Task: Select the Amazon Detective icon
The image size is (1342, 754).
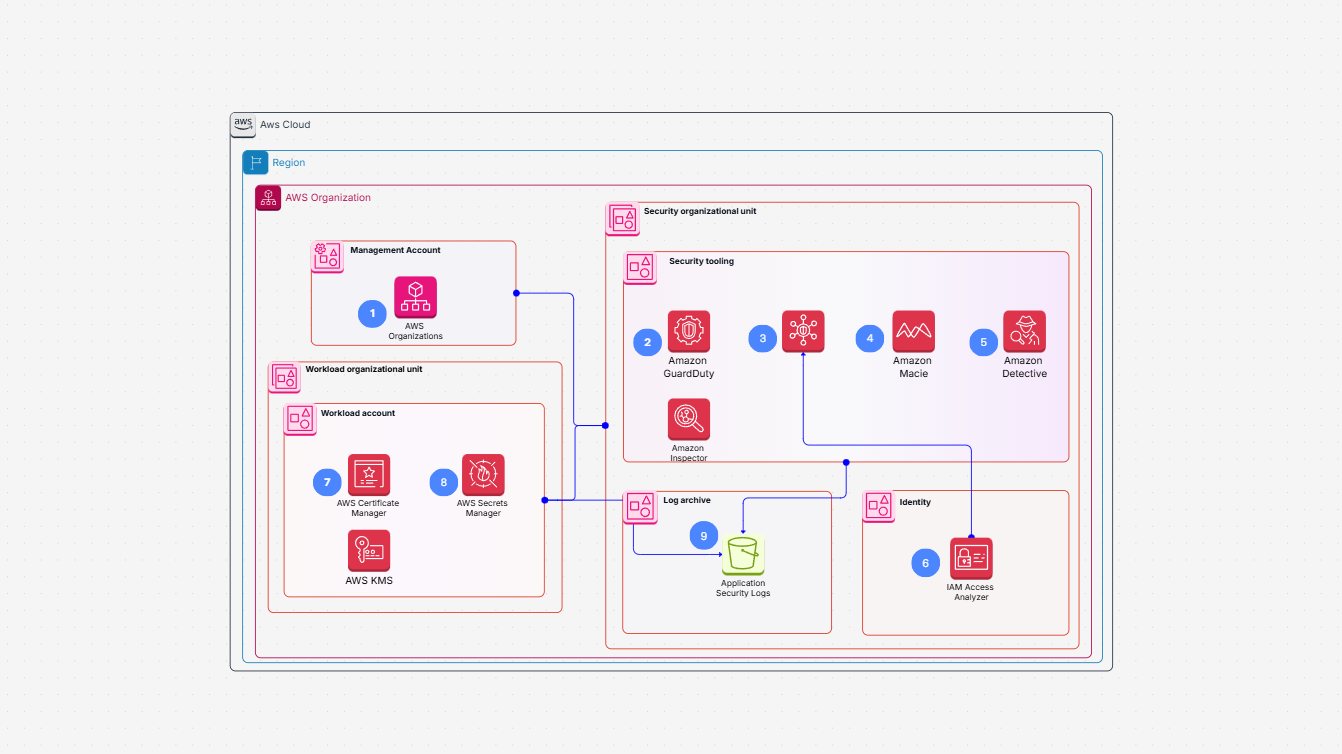Action: 1024,332
